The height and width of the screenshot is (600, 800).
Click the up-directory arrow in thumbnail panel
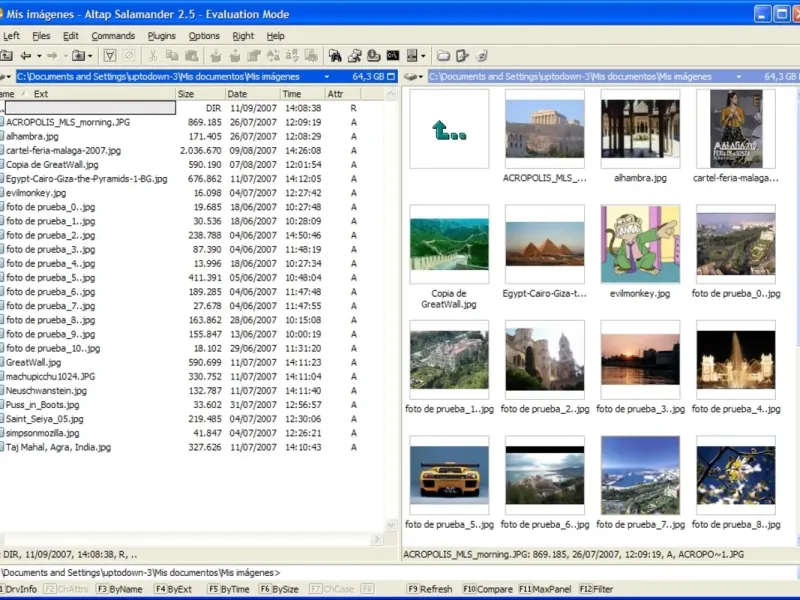(448, 129)
